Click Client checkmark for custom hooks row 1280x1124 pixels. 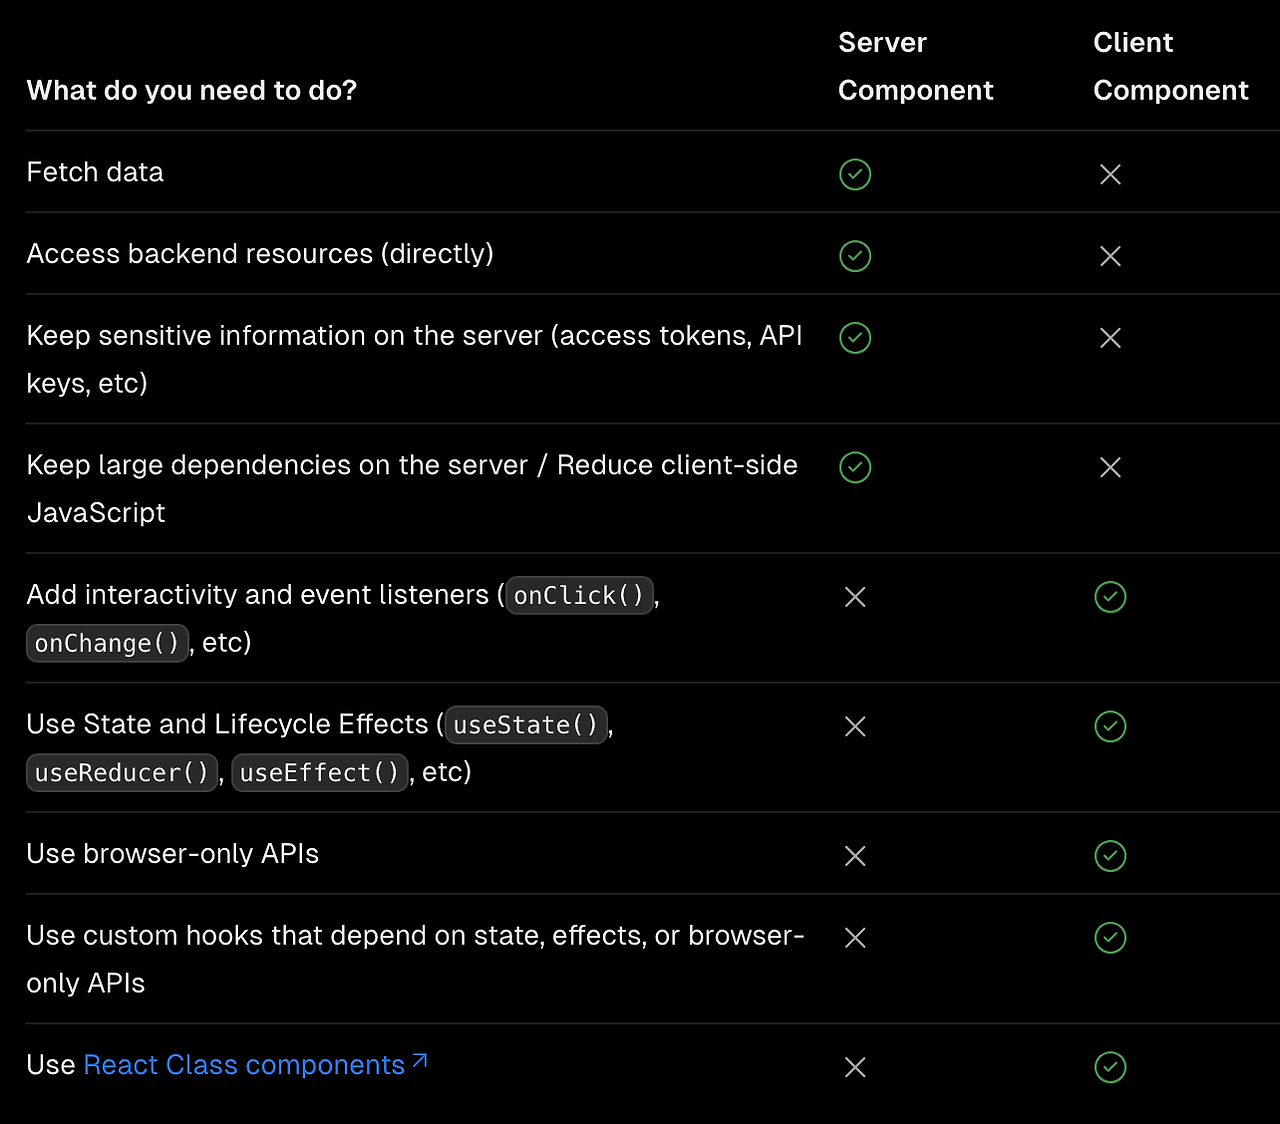click(x=1110, y=937)
